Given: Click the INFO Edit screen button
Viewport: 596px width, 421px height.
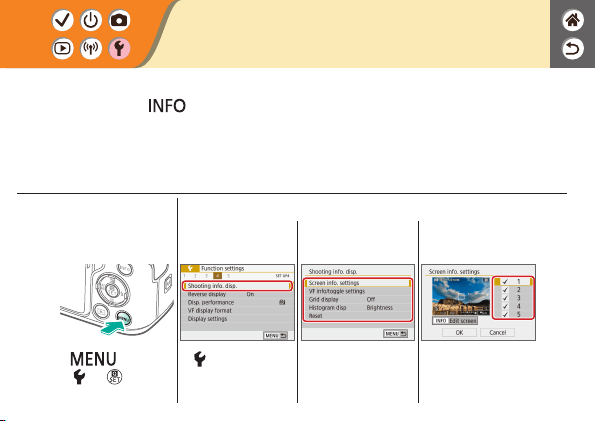Looking at the screenshot, I should click(455, 321).
